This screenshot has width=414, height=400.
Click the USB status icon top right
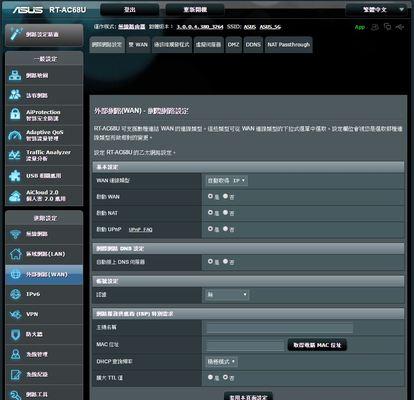(400, 27)
